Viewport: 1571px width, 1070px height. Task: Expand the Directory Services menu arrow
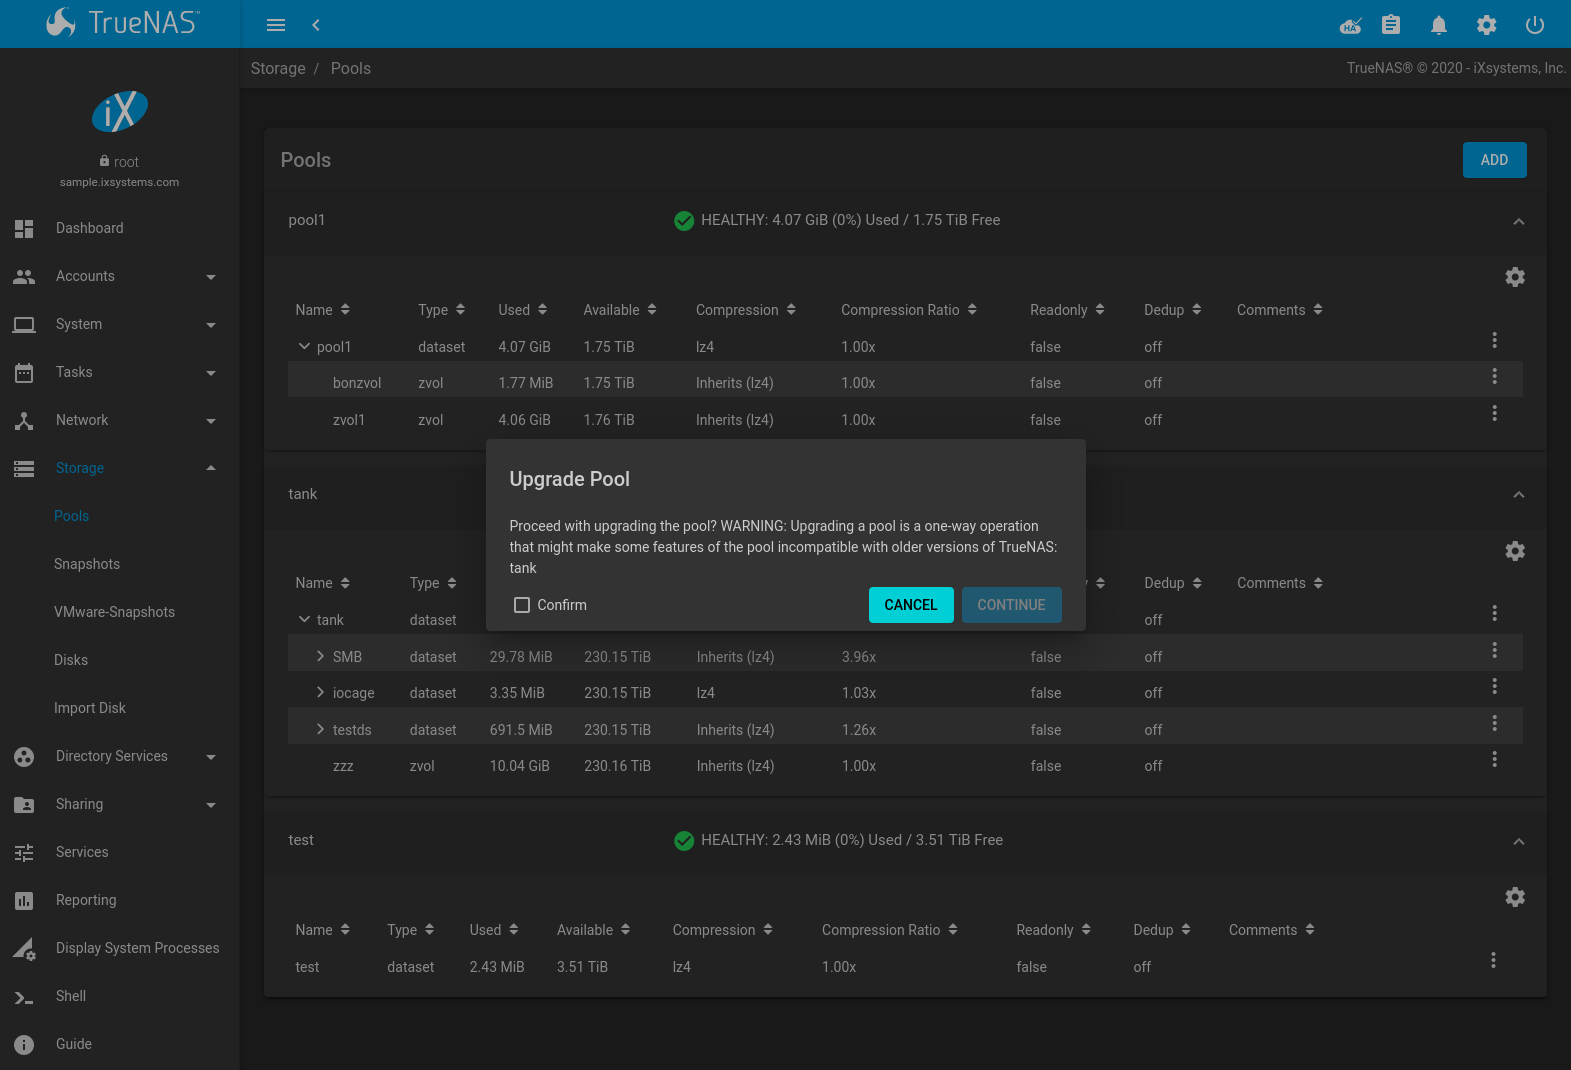(211, 757)
